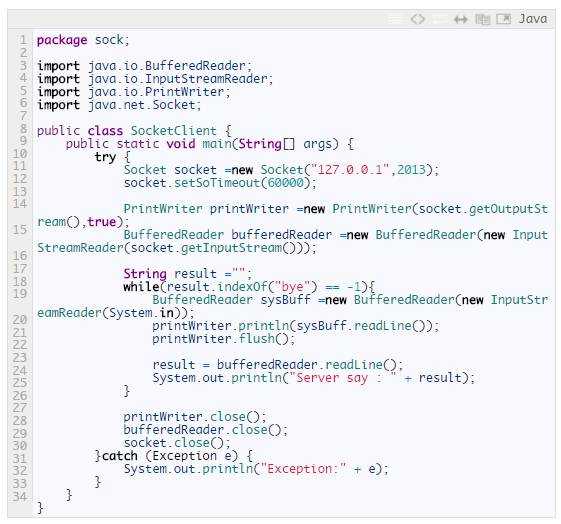
Task: Click line number 8 in gutter
Action: (x=23, y=129)
